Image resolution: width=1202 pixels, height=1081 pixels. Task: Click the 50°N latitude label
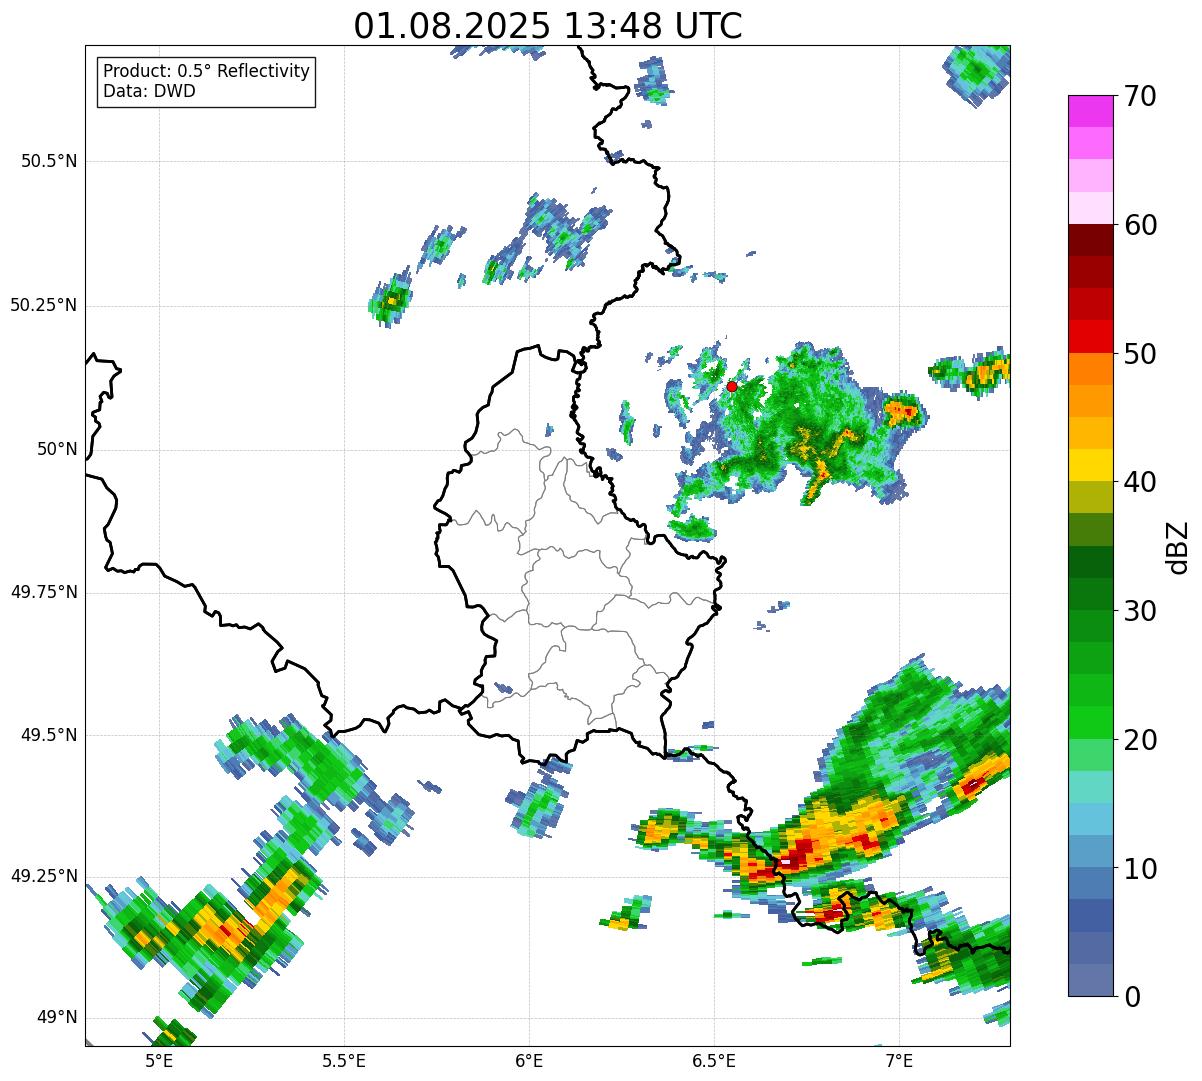coord(57,449)
